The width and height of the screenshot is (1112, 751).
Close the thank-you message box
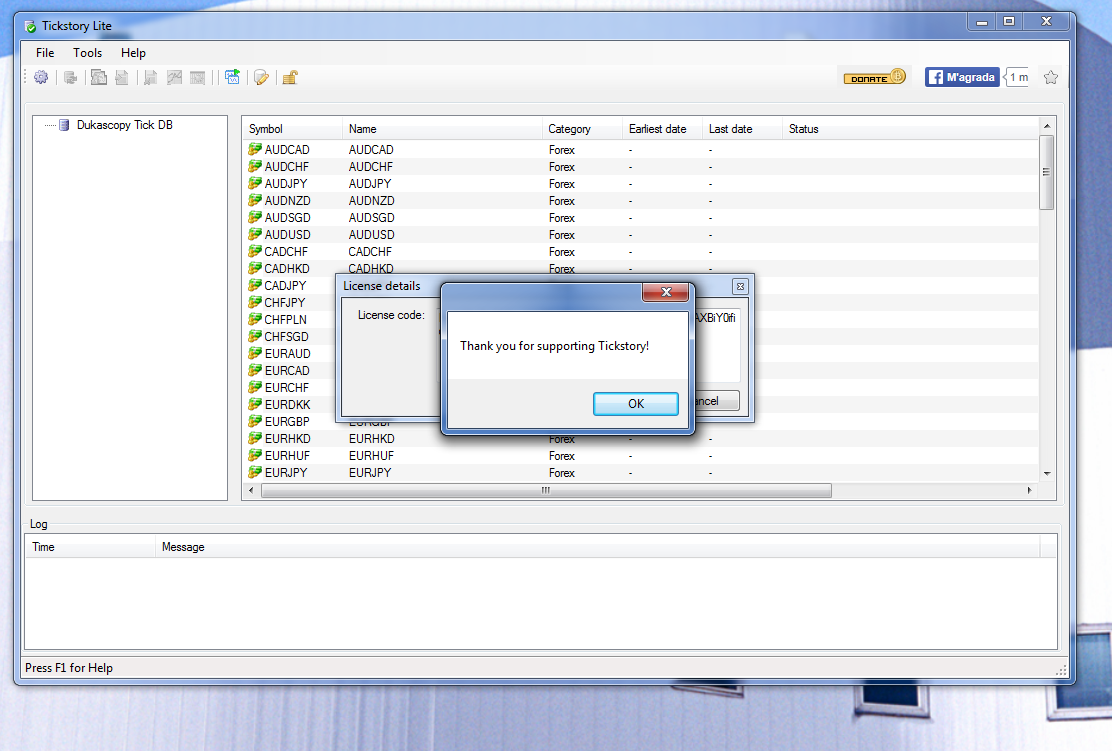[x=665, y=291]
